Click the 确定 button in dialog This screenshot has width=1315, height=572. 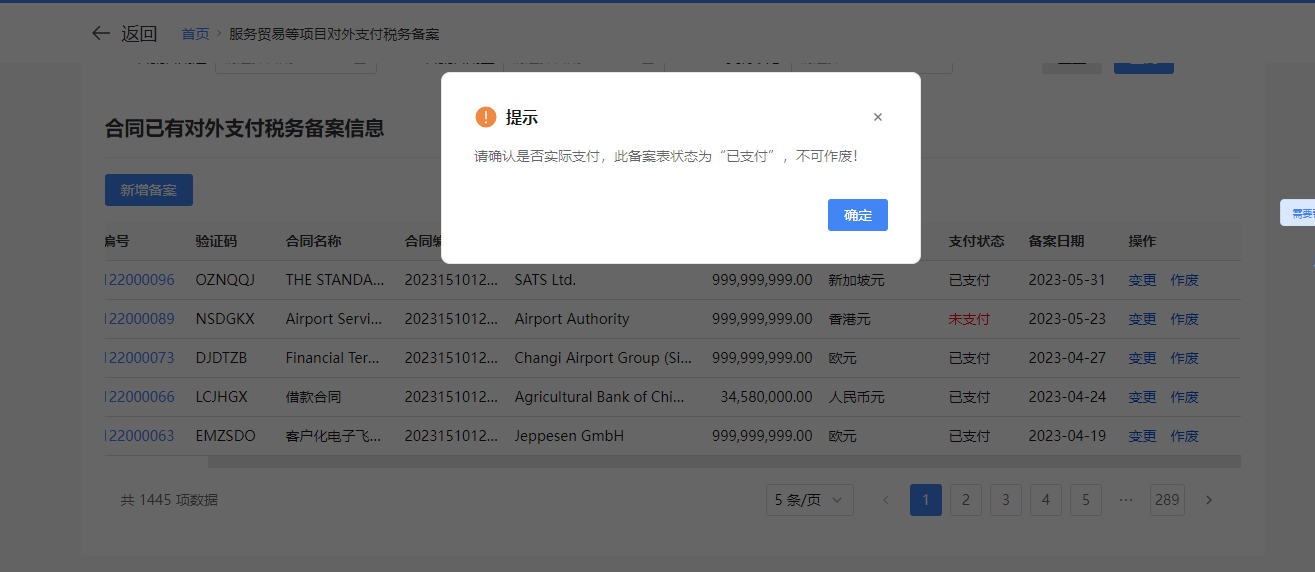(x=857, y=215)
